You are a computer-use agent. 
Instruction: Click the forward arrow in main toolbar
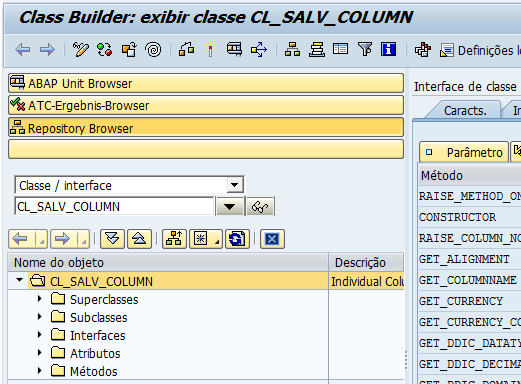(47, 50)
